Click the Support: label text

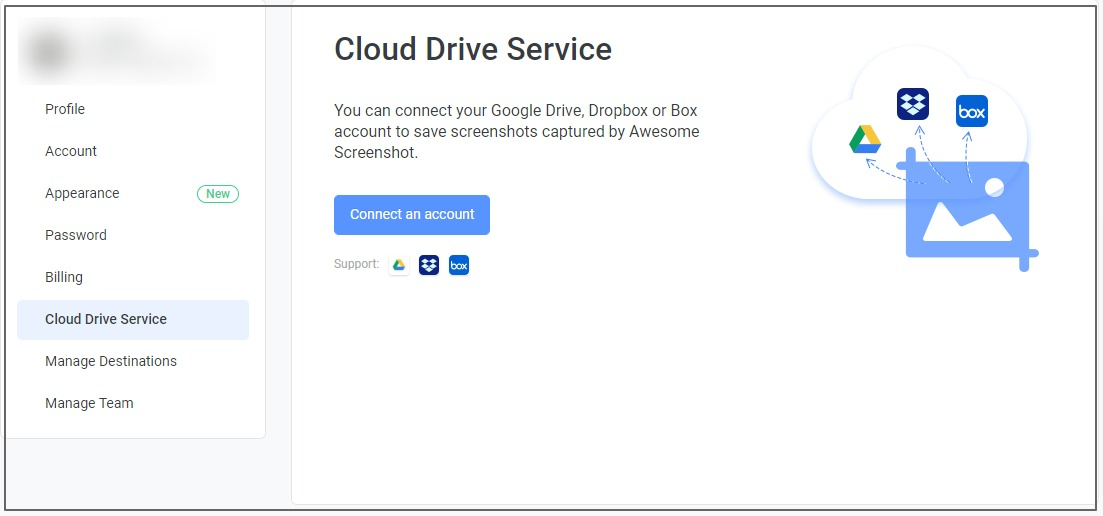pos(357,264)
